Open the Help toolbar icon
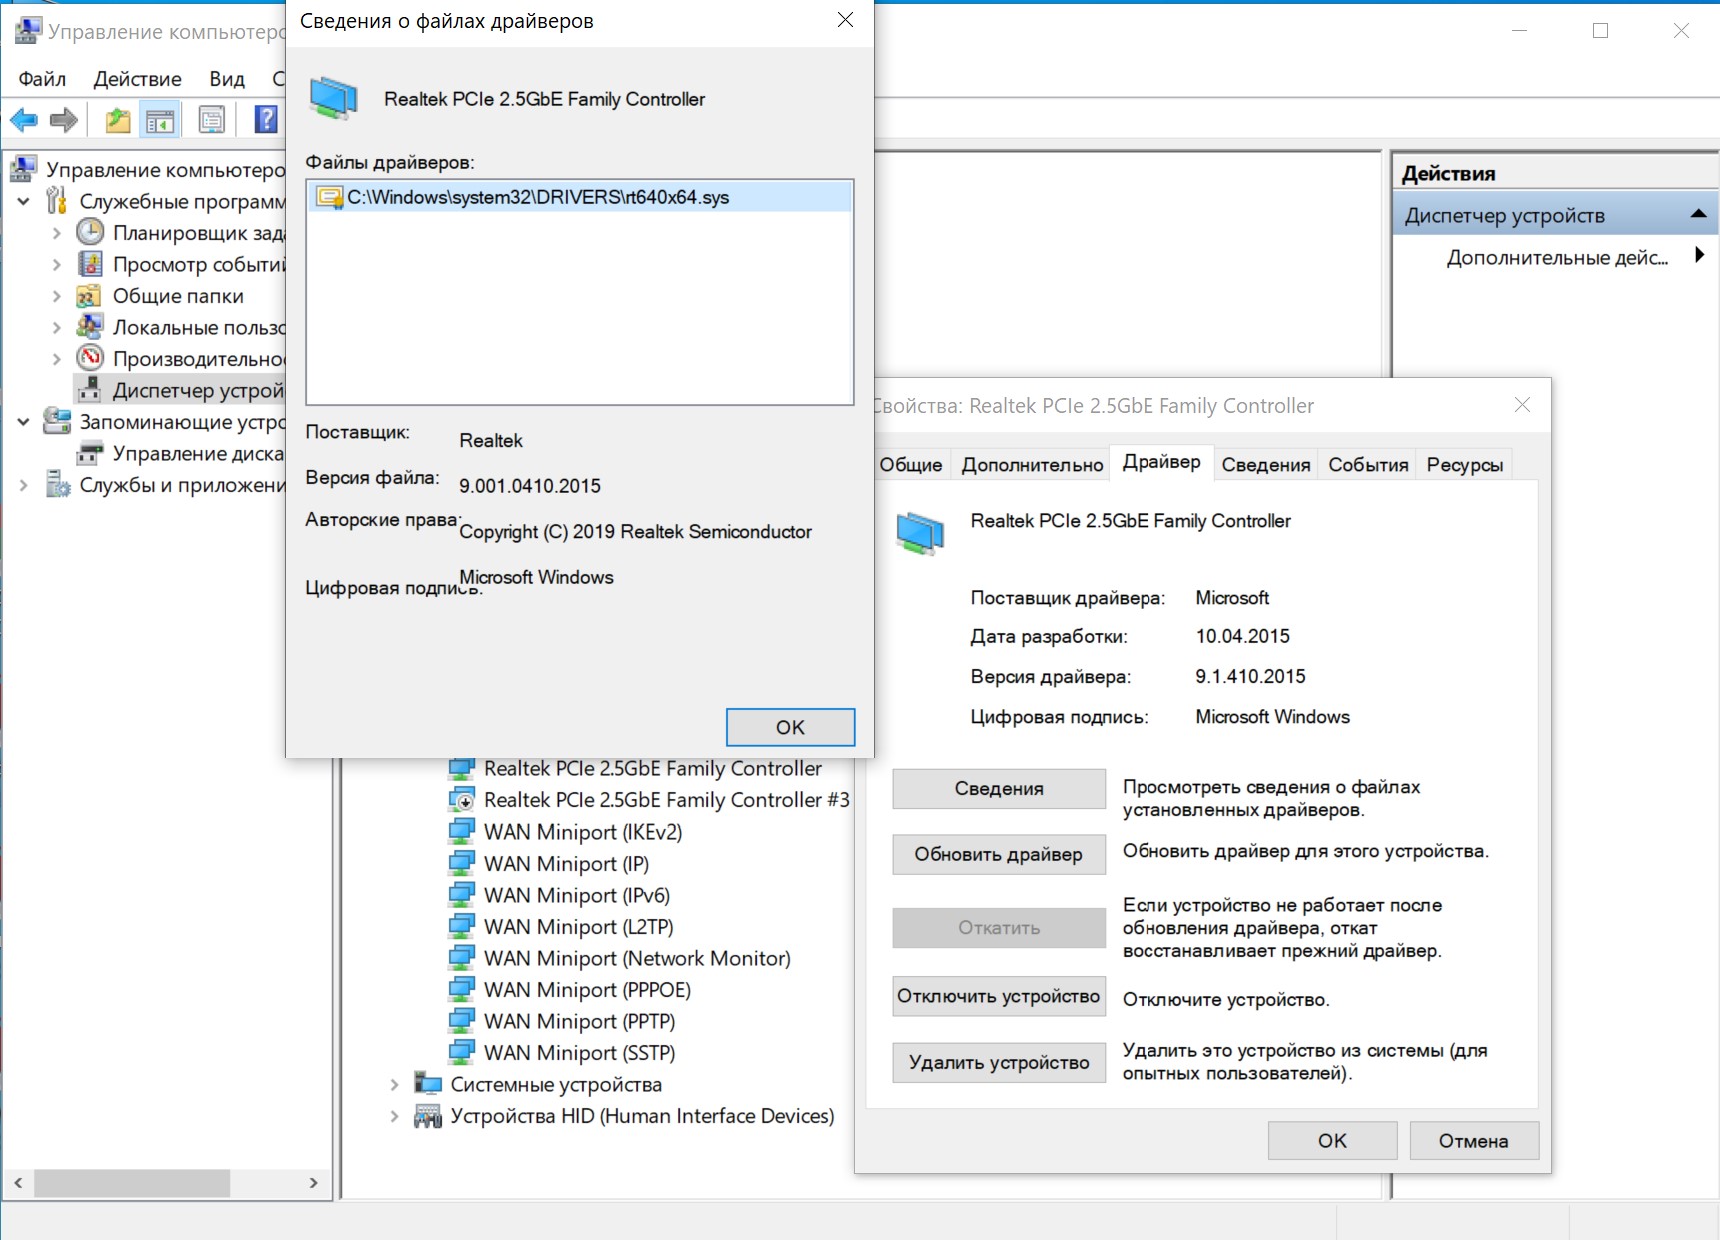This screenshot has height=1240, width=1720. pos(266,121)
